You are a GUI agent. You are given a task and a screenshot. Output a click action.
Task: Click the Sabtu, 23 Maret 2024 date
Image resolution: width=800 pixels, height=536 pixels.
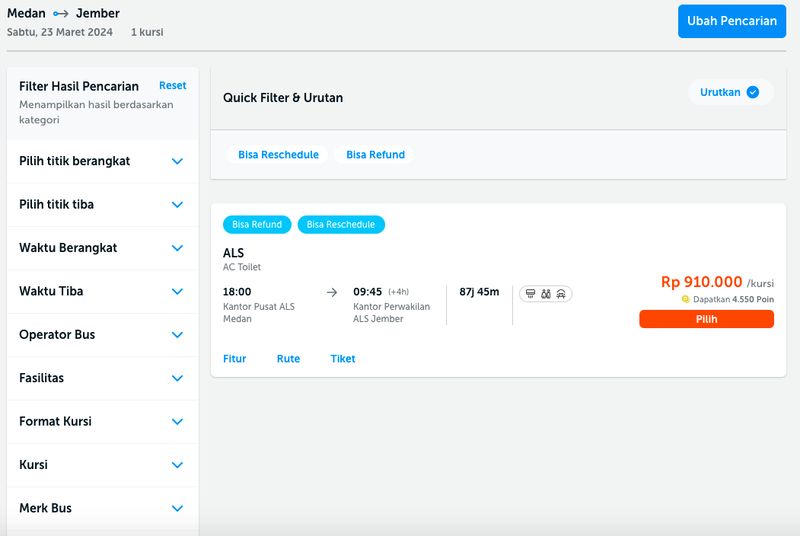(x=60, y=32)
